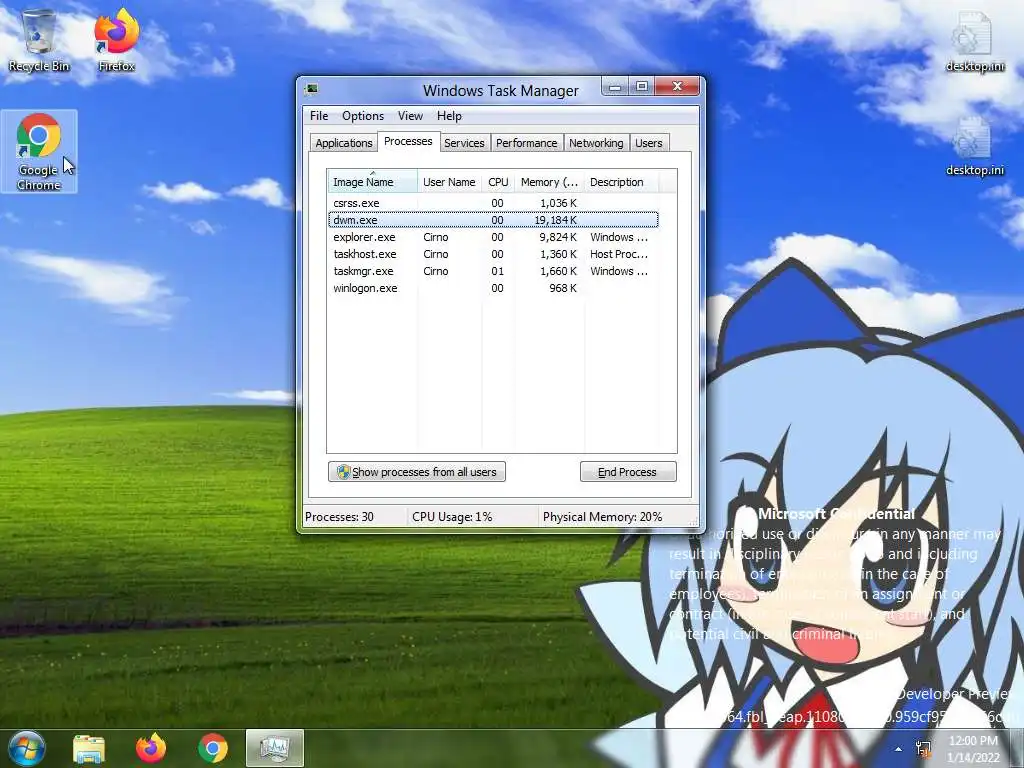Click the 9,824 K memory value
Image resolution: width=1024 pixels, height=768 pixels.
click(x=558, y=237)
